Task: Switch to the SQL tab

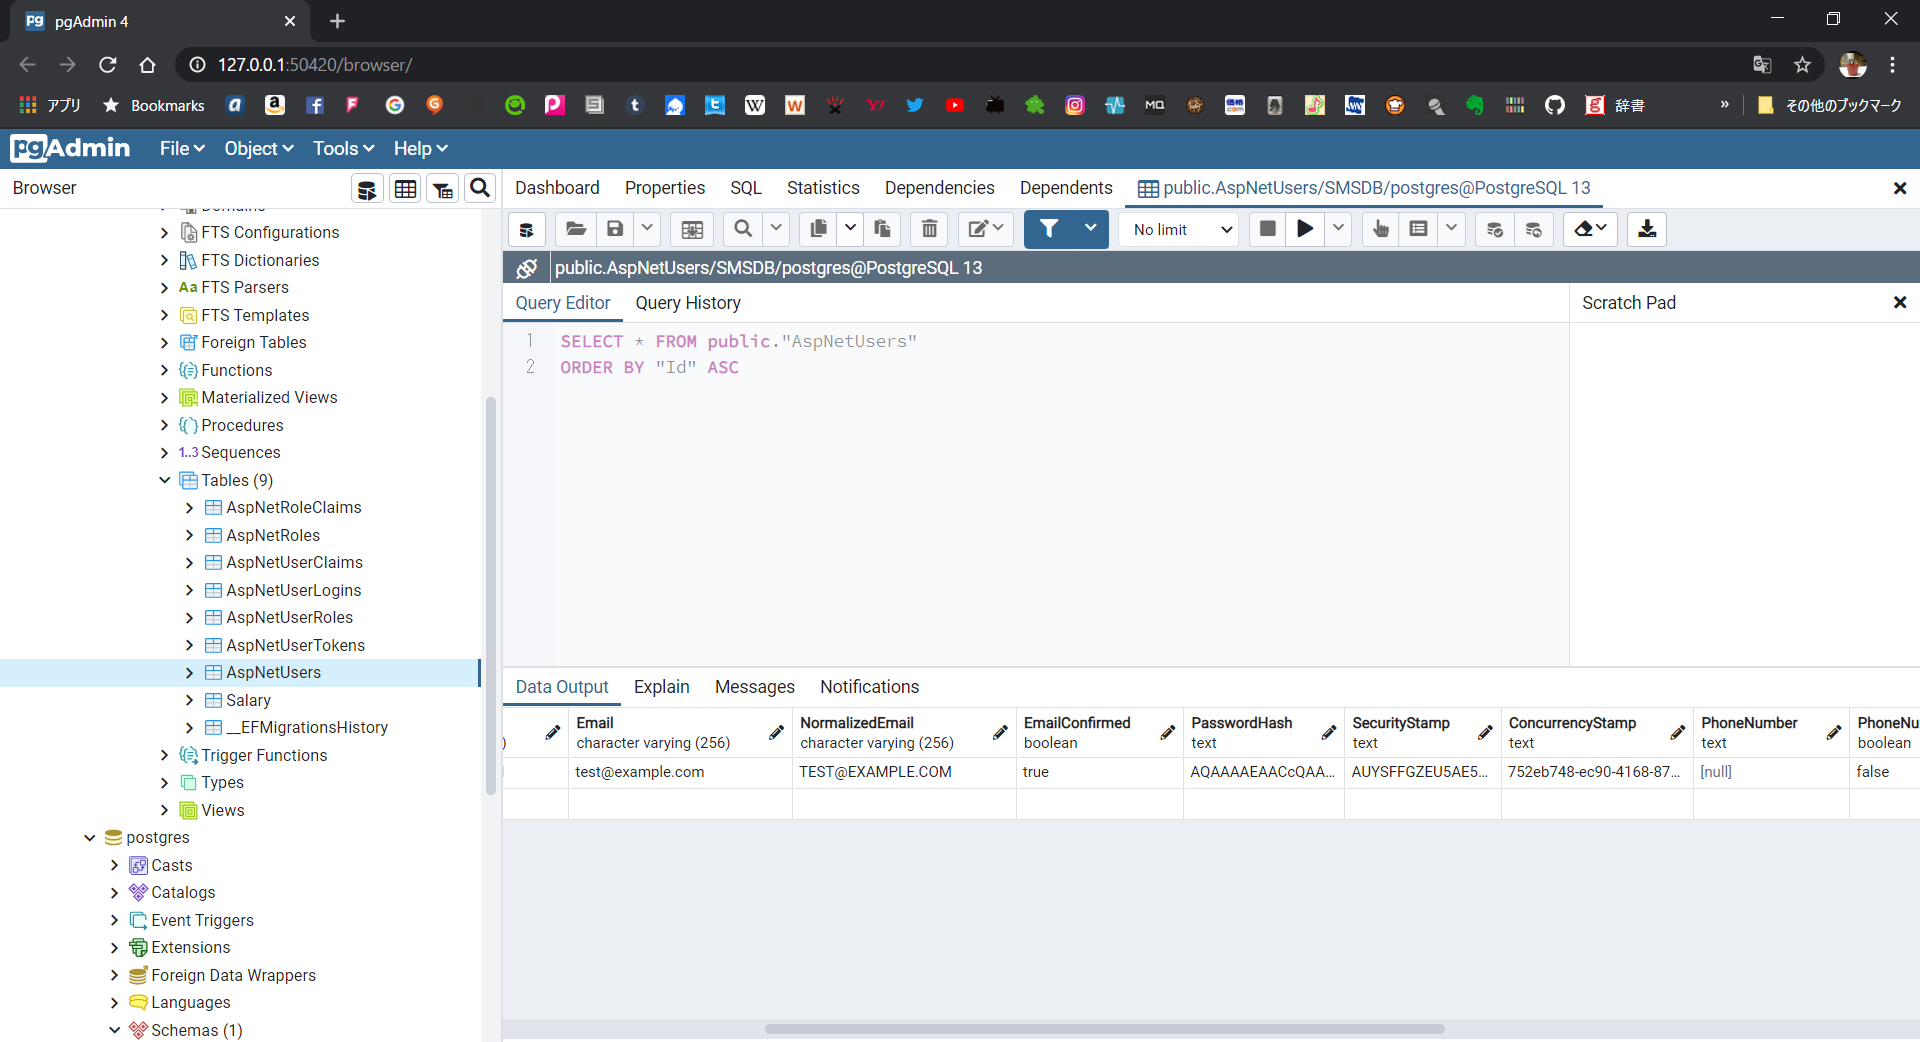Action: [746, 188]
